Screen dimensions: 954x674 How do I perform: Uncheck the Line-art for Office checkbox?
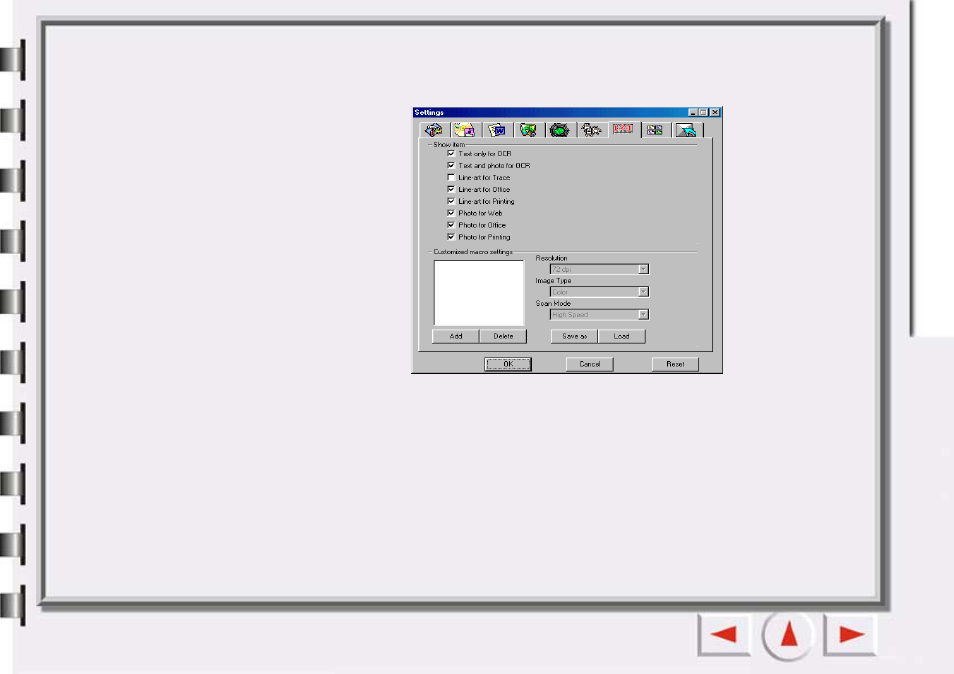pyautogui.click(x=451, y=189)
